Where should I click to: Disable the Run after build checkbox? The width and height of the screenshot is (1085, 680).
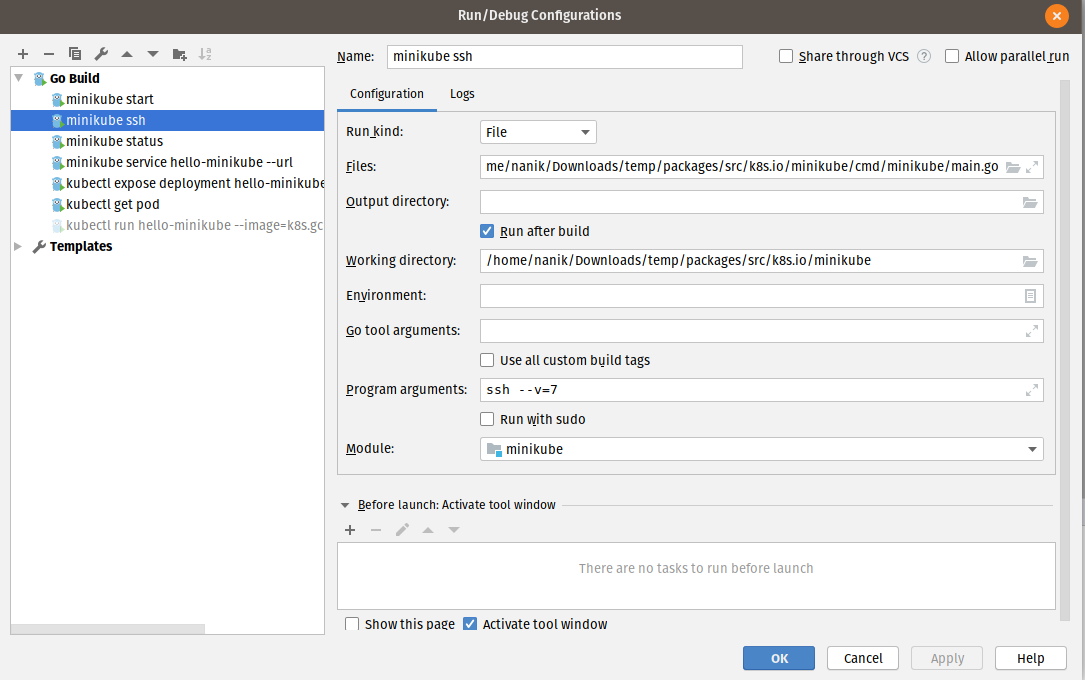pyautogui.click(x=488, y=231)
